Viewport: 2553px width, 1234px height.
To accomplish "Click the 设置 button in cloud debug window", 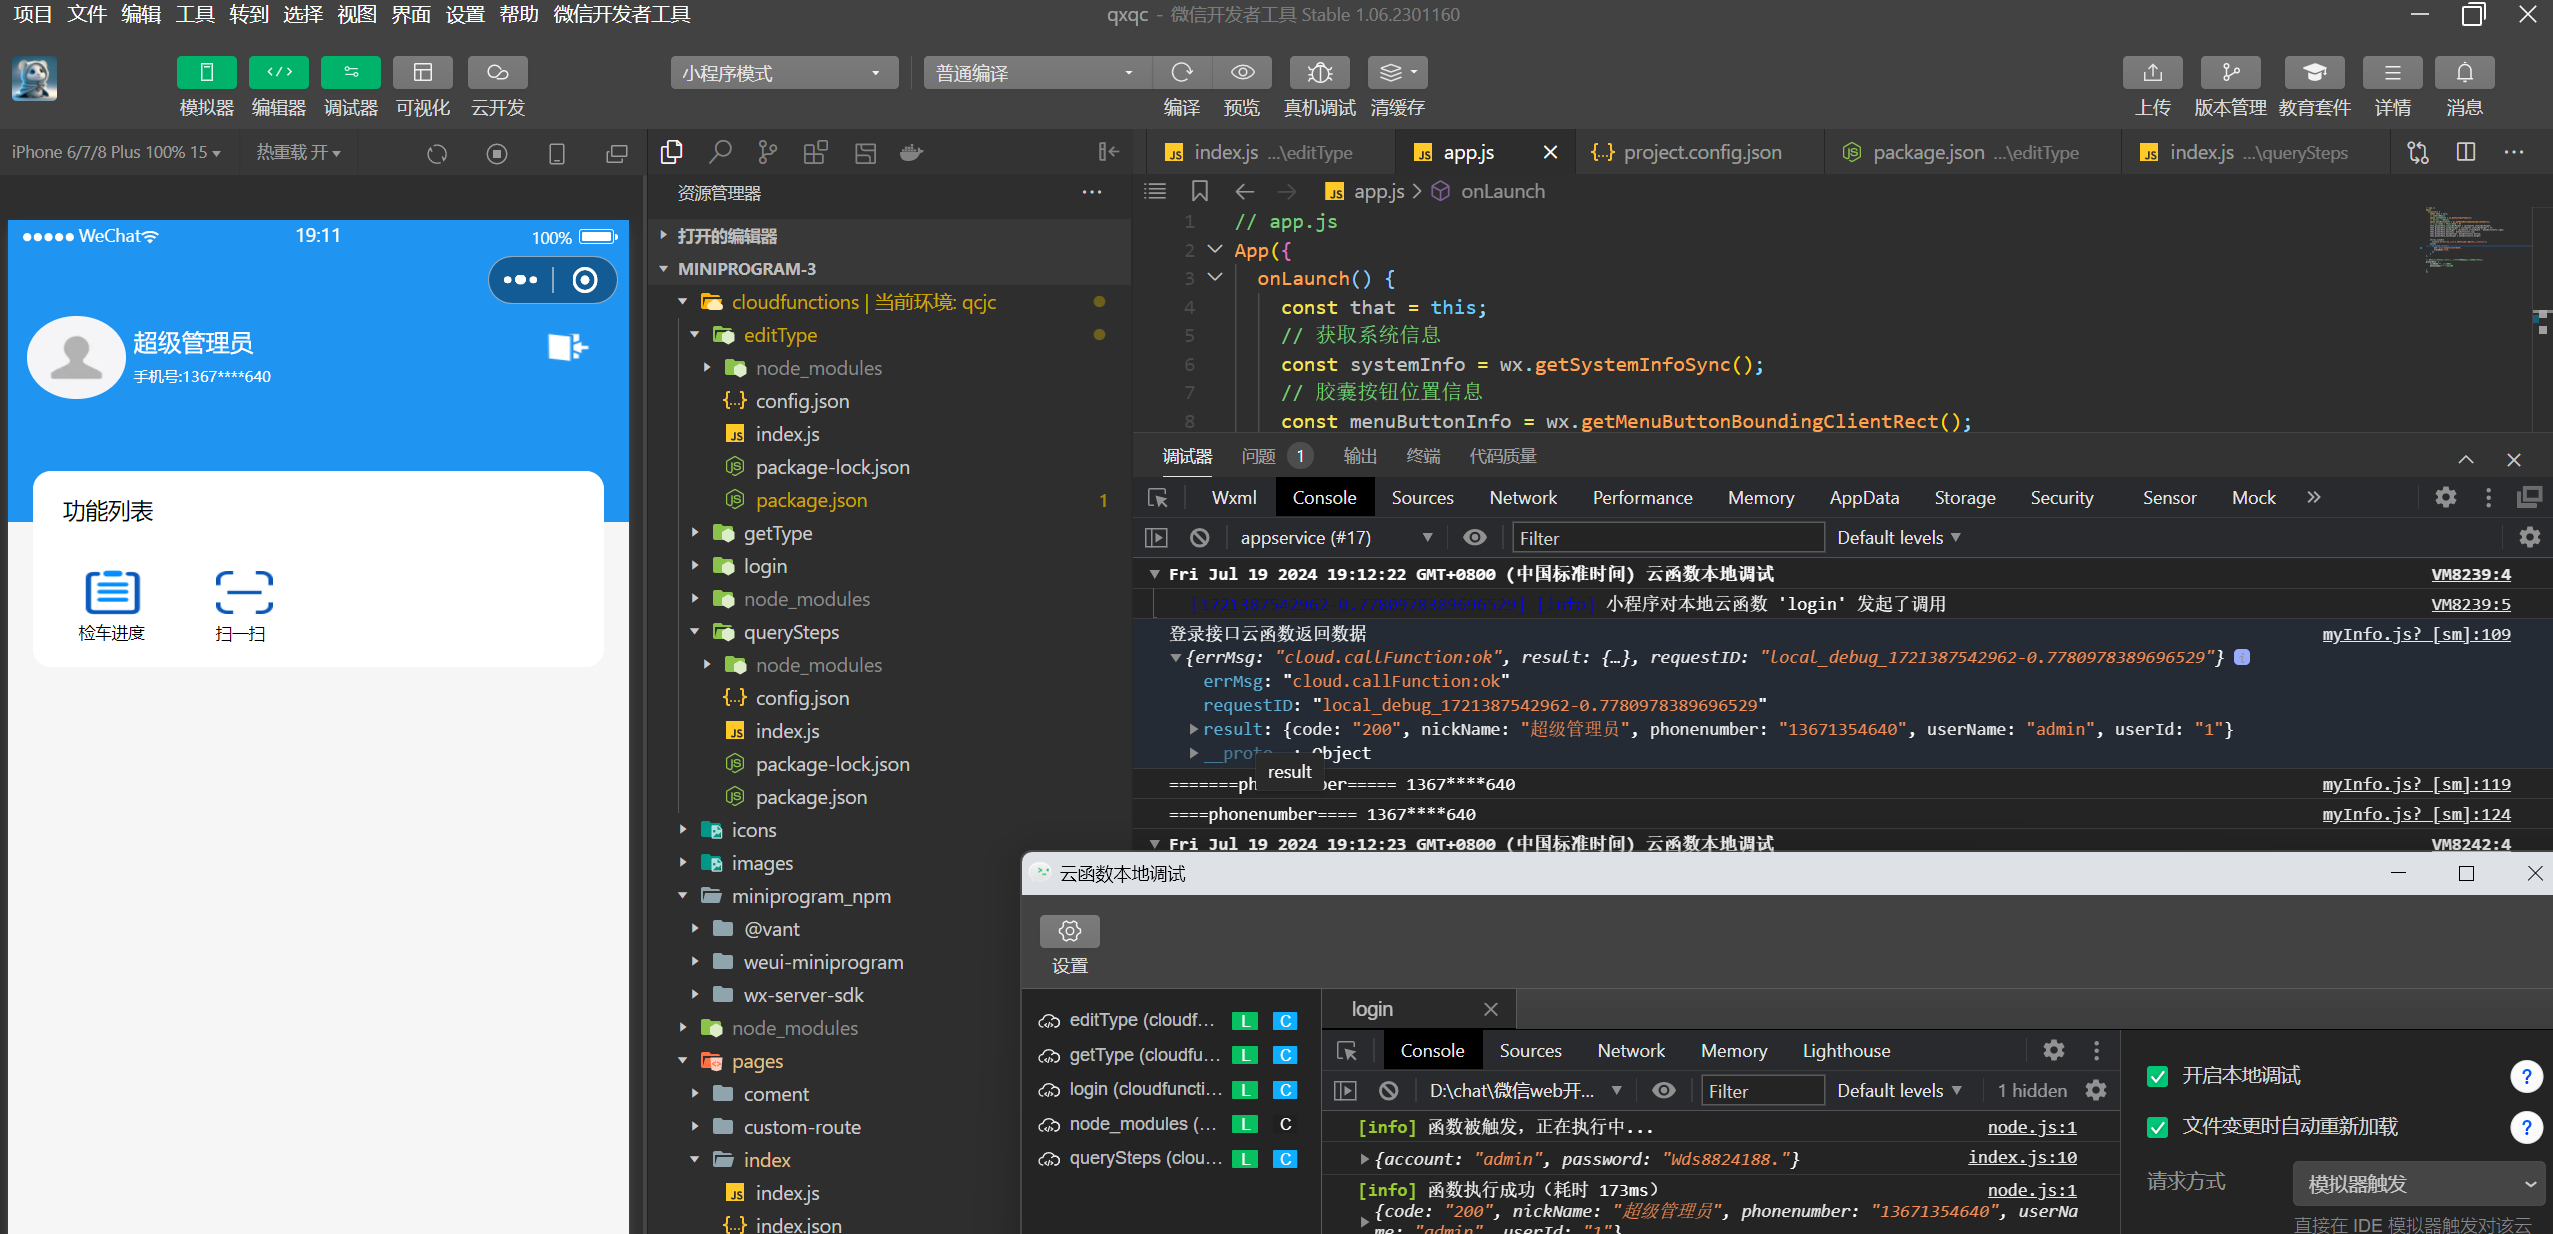I will 1069,932.
